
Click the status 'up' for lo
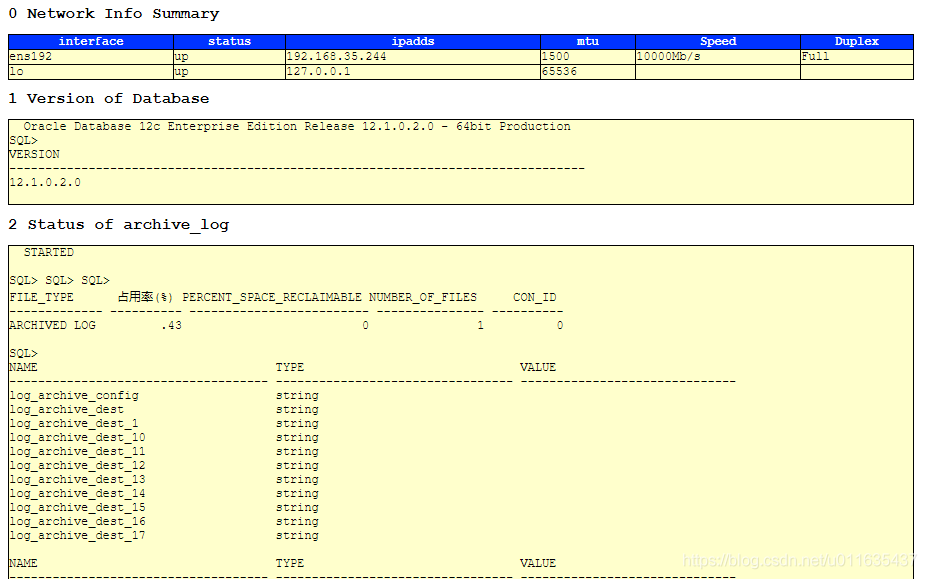coord(181,72)
